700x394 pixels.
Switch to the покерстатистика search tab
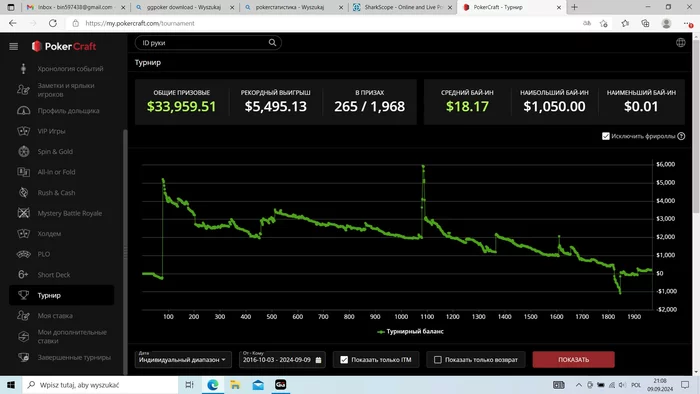293,7
